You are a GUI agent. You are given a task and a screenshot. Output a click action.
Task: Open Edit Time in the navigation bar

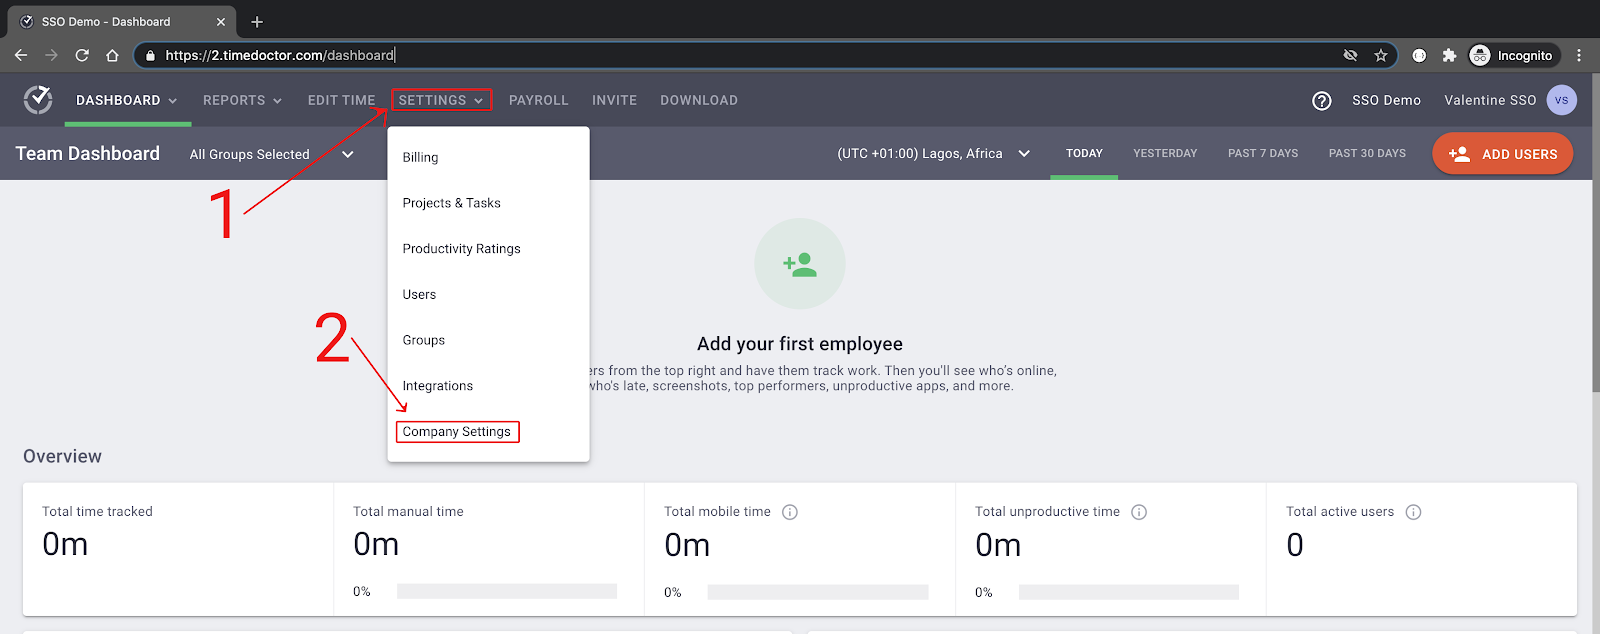point(341,100)
